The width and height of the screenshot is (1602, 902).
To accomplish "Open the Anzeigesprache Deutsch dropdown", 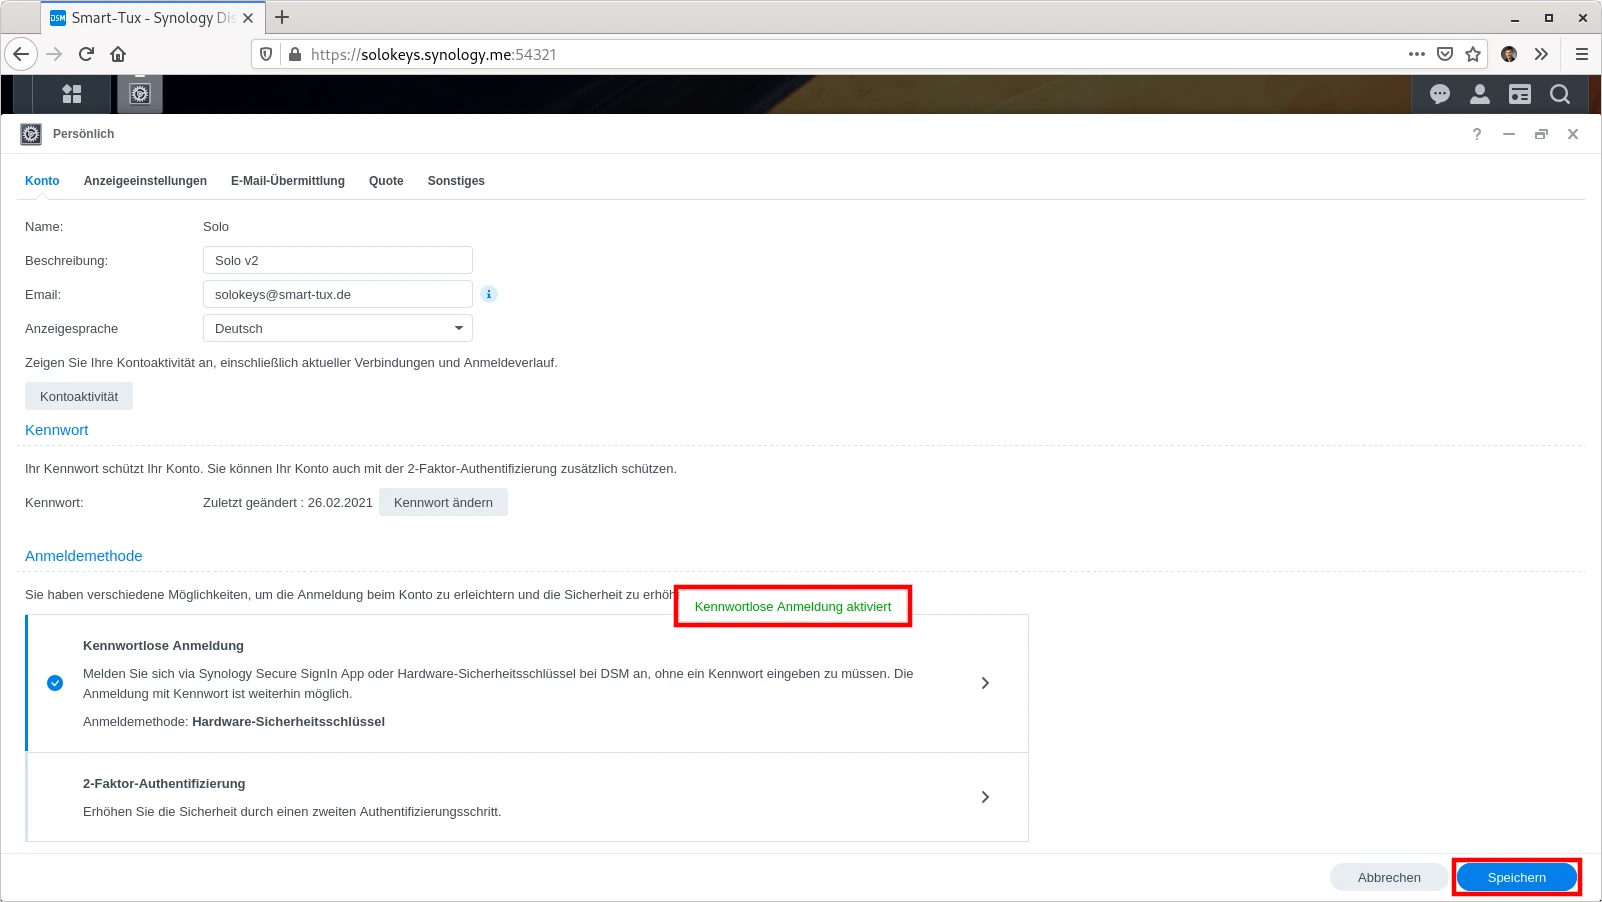I will tap(338, 328).
